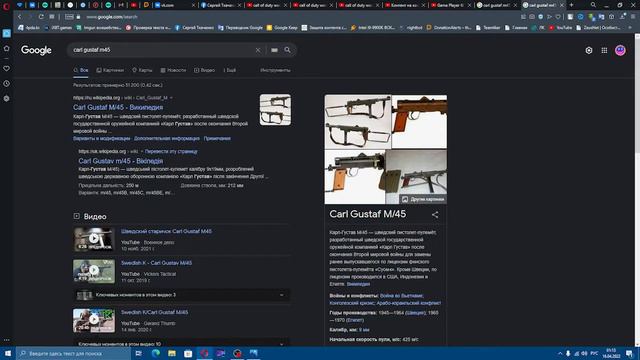
Task: Open the Windows notification center icon
Action: coord(629,353)
